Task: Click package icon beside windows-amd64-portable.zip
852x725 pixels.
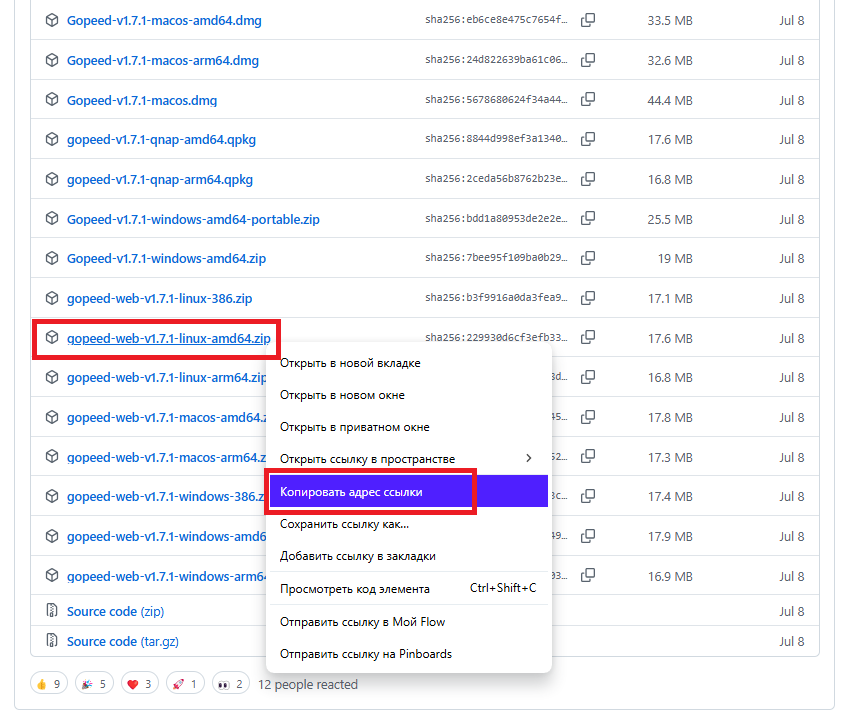Action: click(x=52, y=218)
